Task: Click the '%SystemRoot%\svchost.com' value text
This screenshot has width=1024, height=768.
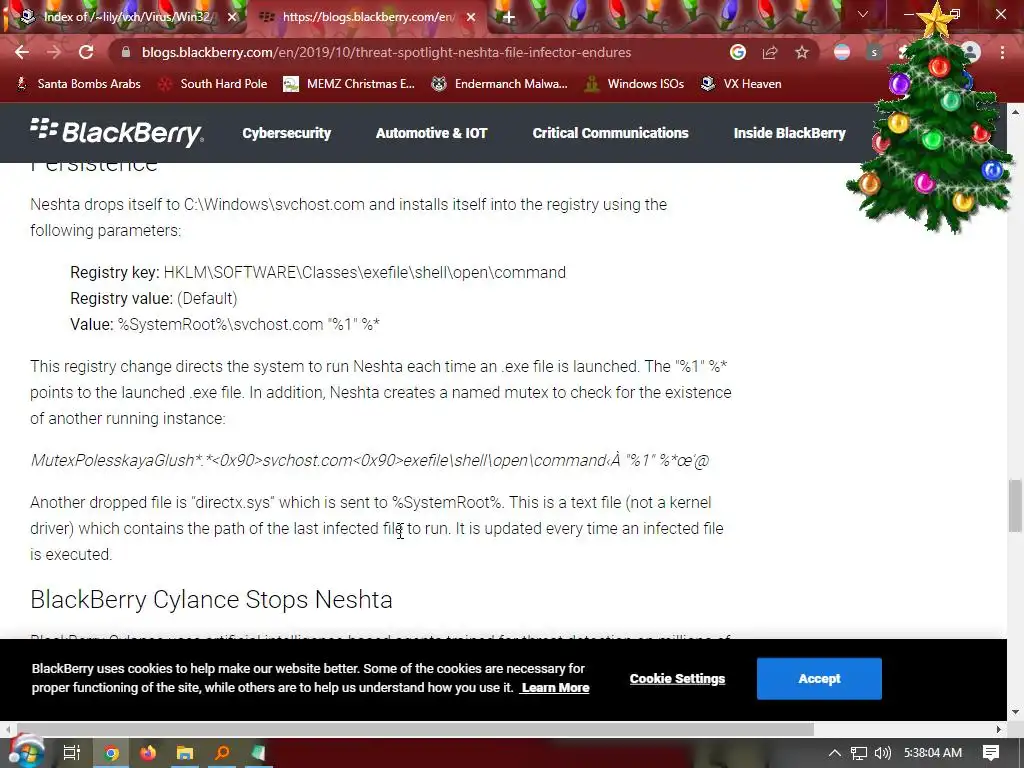Action: click(x=249, y=325)
